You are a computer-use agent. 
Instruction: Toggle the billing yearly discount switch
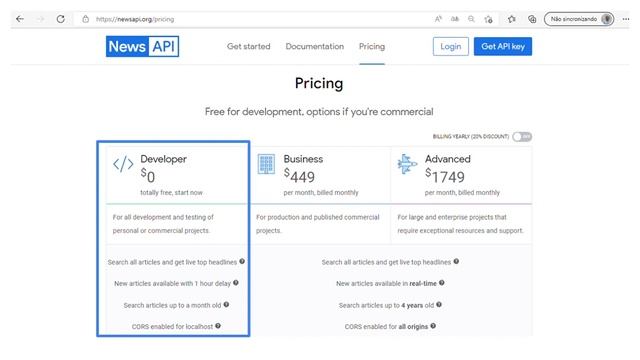pos(522,136)
